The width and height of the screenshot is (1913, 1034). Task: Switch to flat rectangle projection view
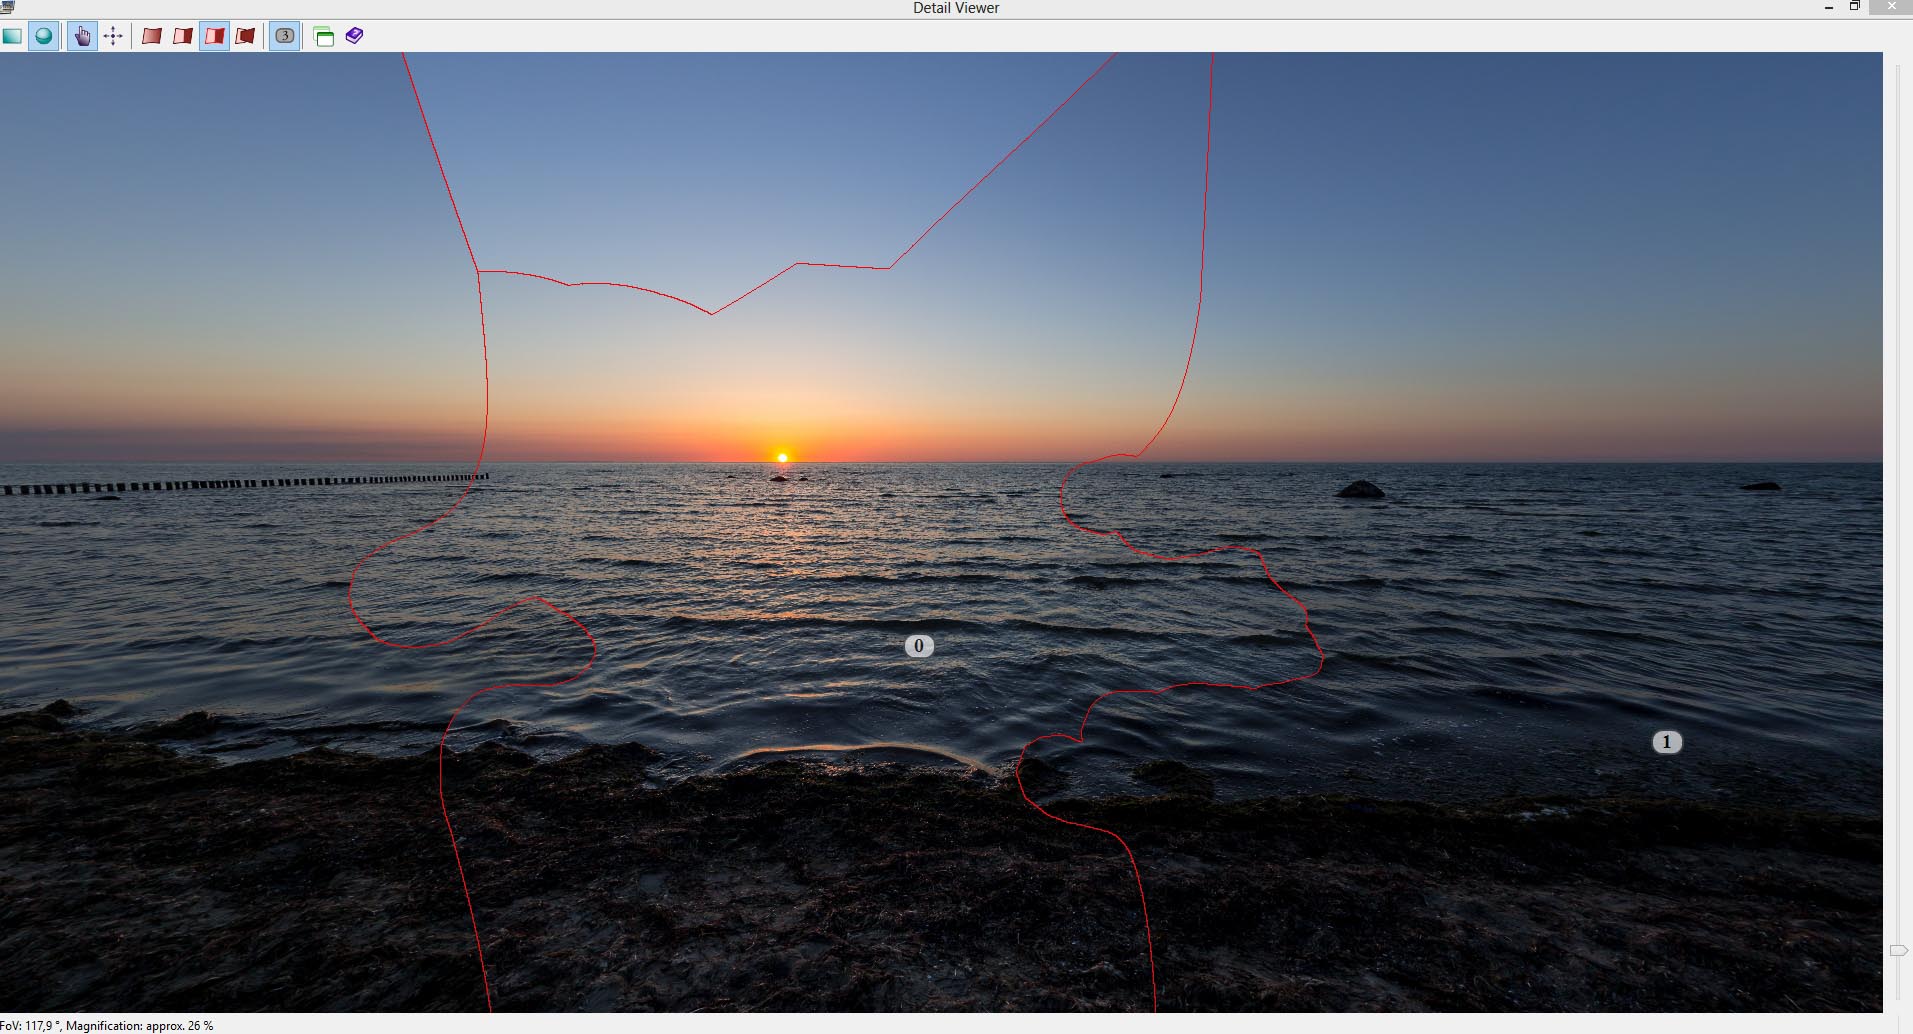[x=12, y=36]
